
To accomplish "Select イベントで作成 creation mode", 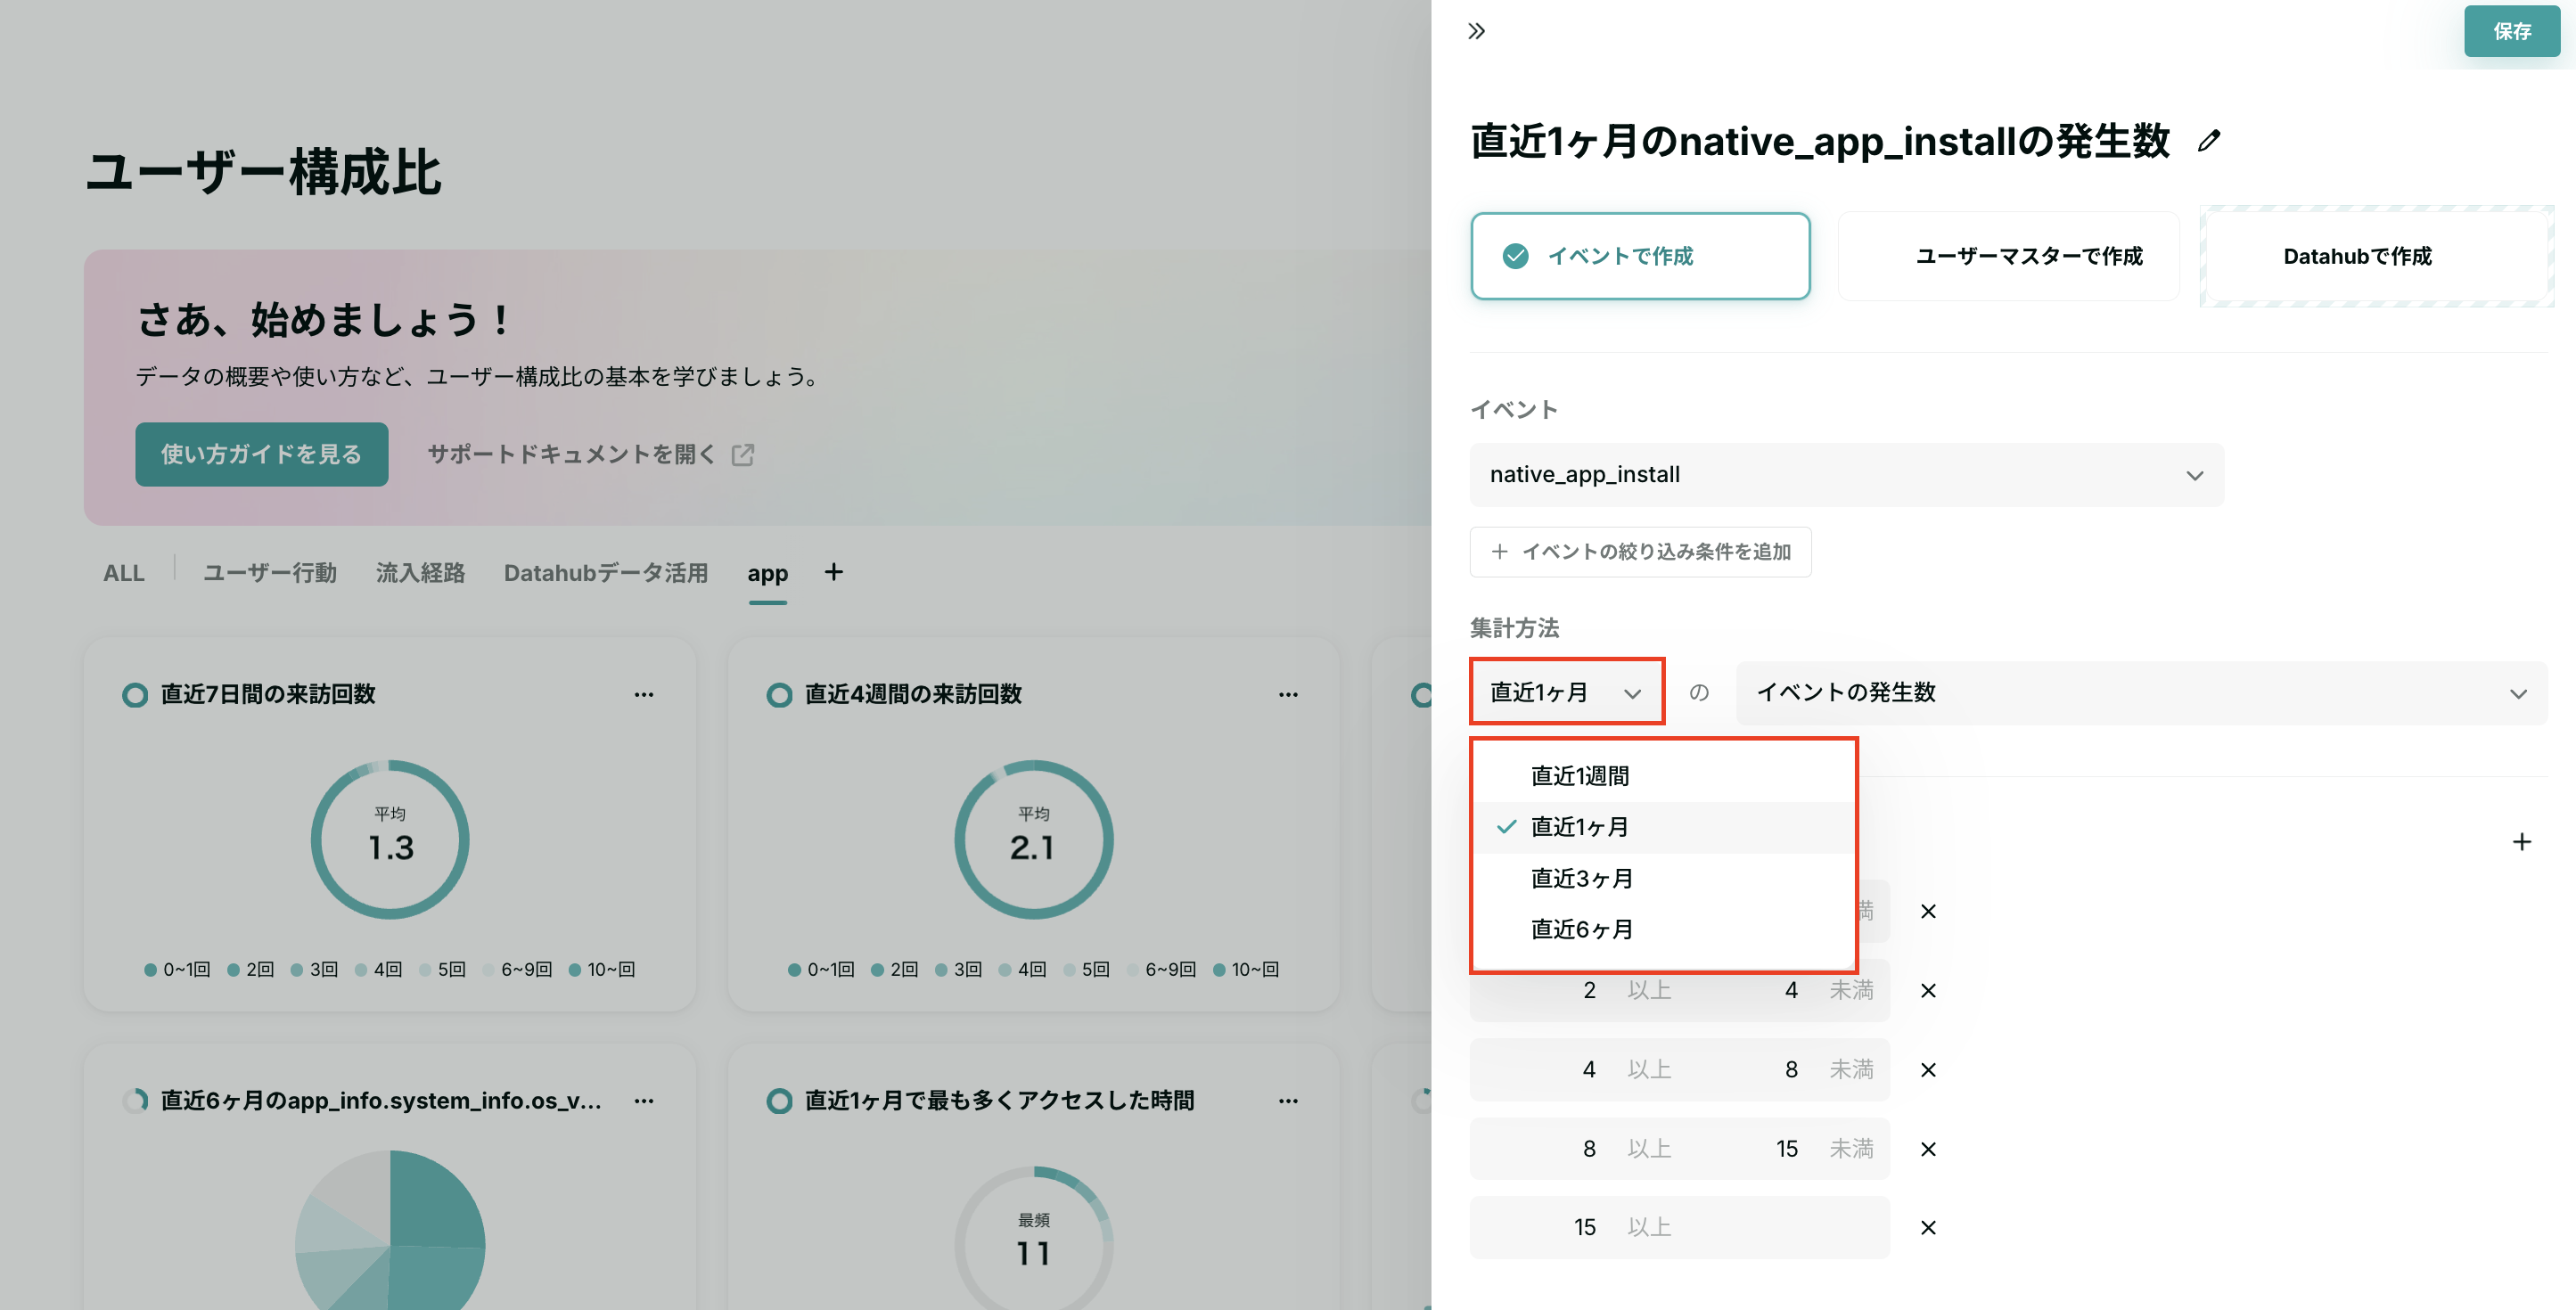I will coord(1640,256).
